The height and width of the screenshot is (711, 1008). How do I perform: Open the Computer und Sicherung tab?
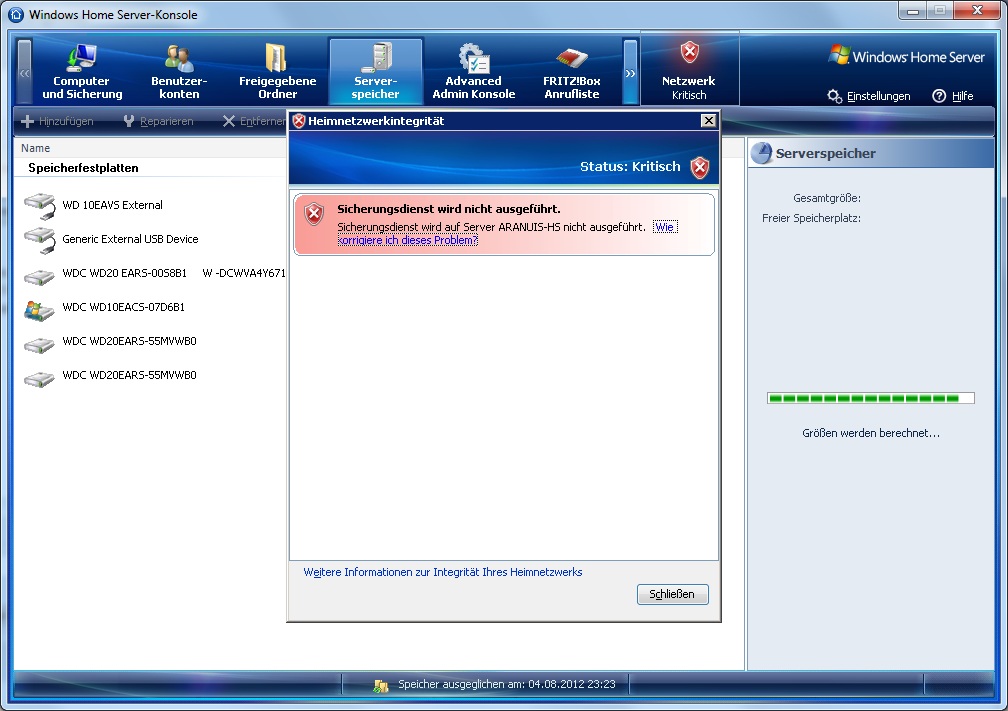(x=82, y=72)
